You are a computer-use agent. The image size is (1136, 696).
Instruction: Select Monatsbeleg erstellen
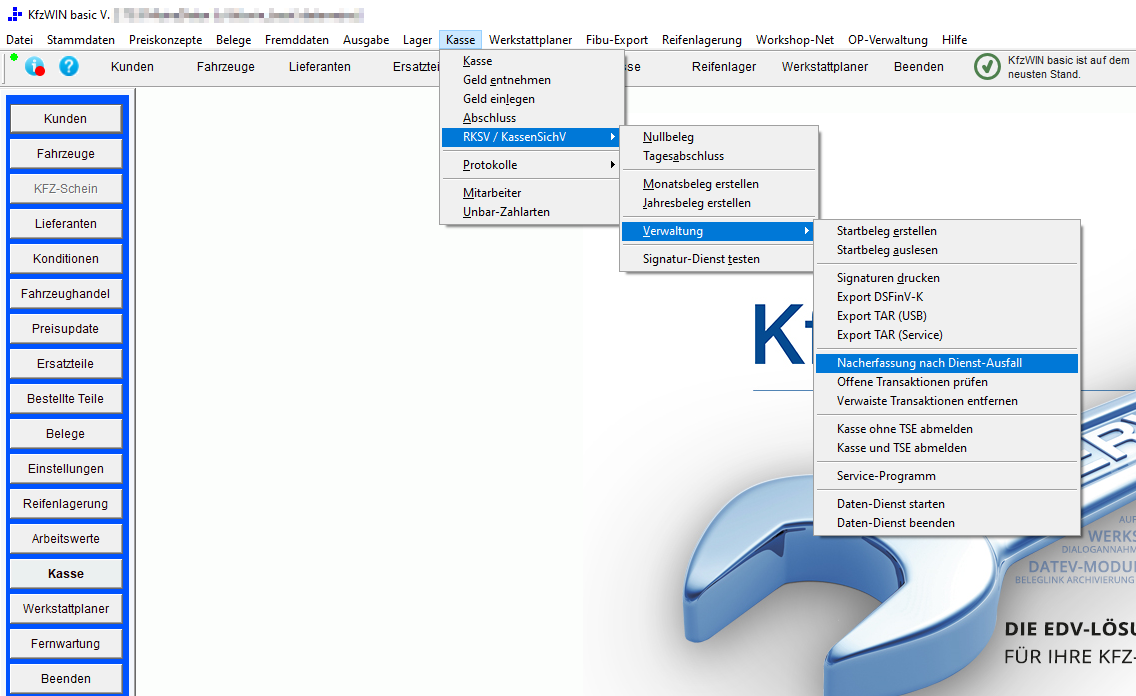click(x=717, y=184)
